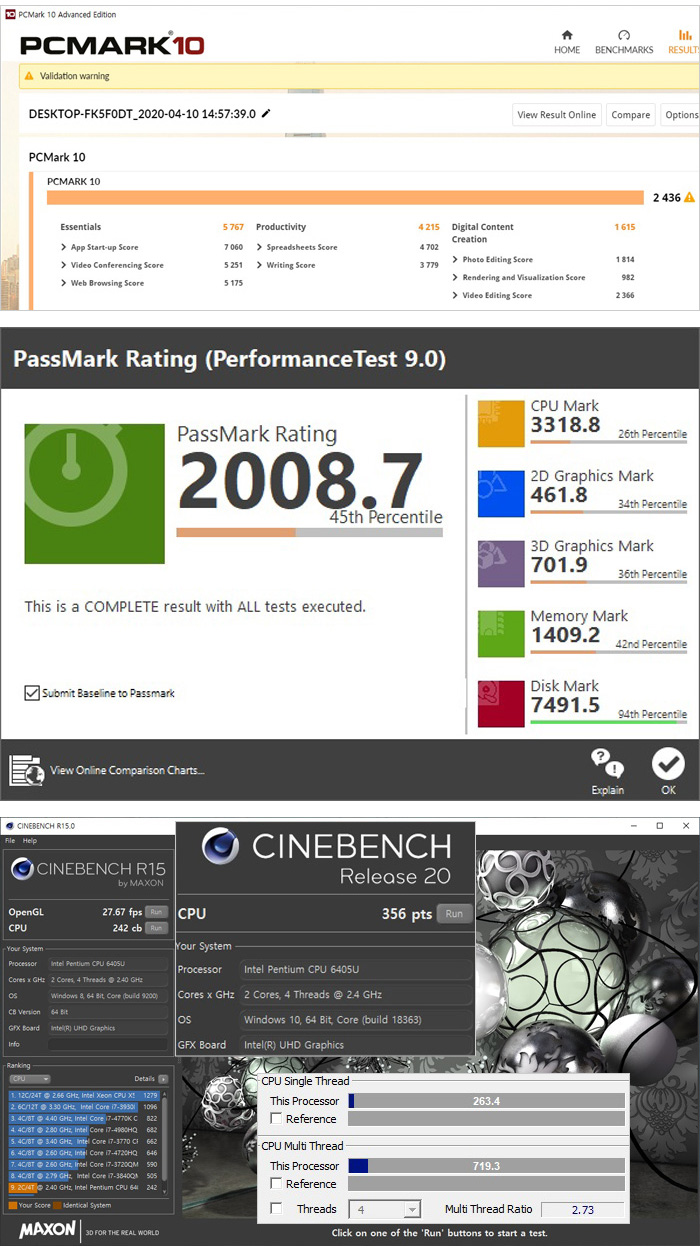Select ranking row 3 Core i7-4770K
Image resolution: width=700 pixels, height=1248 pixels.
84,1118
